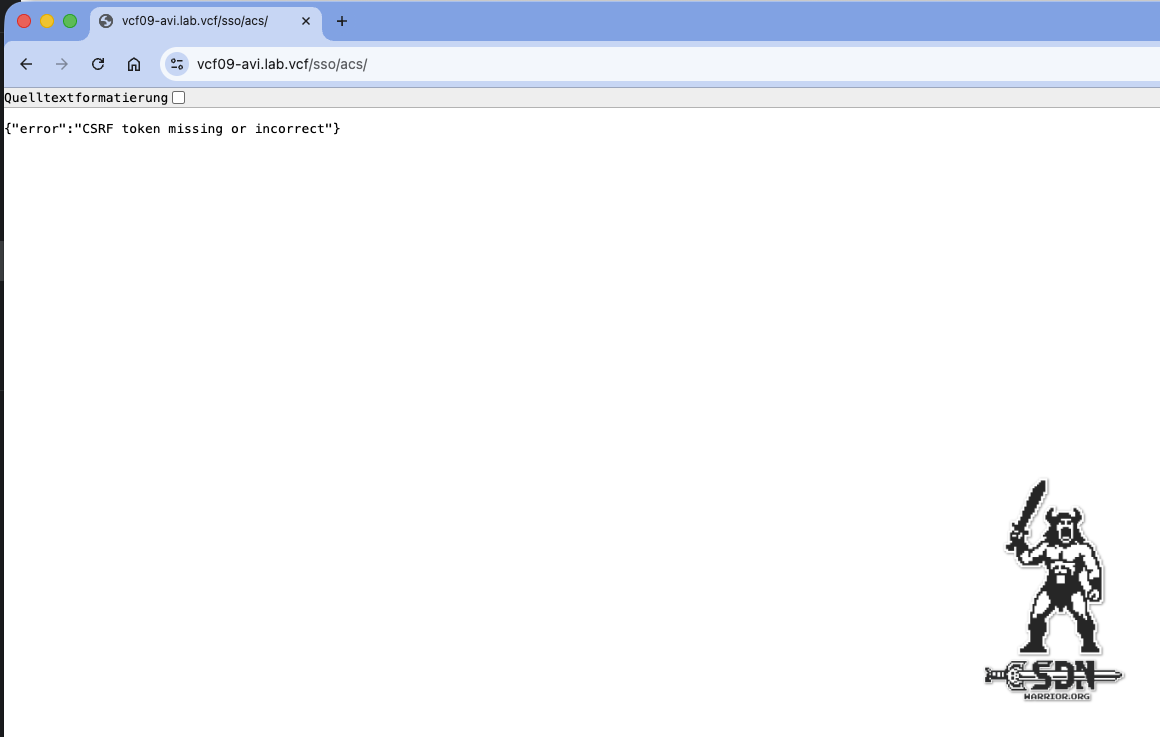This screenshot has width=1160, height=737.
Task: Open site permissions via the address bar icon
Action: click(x=176, y=63)
